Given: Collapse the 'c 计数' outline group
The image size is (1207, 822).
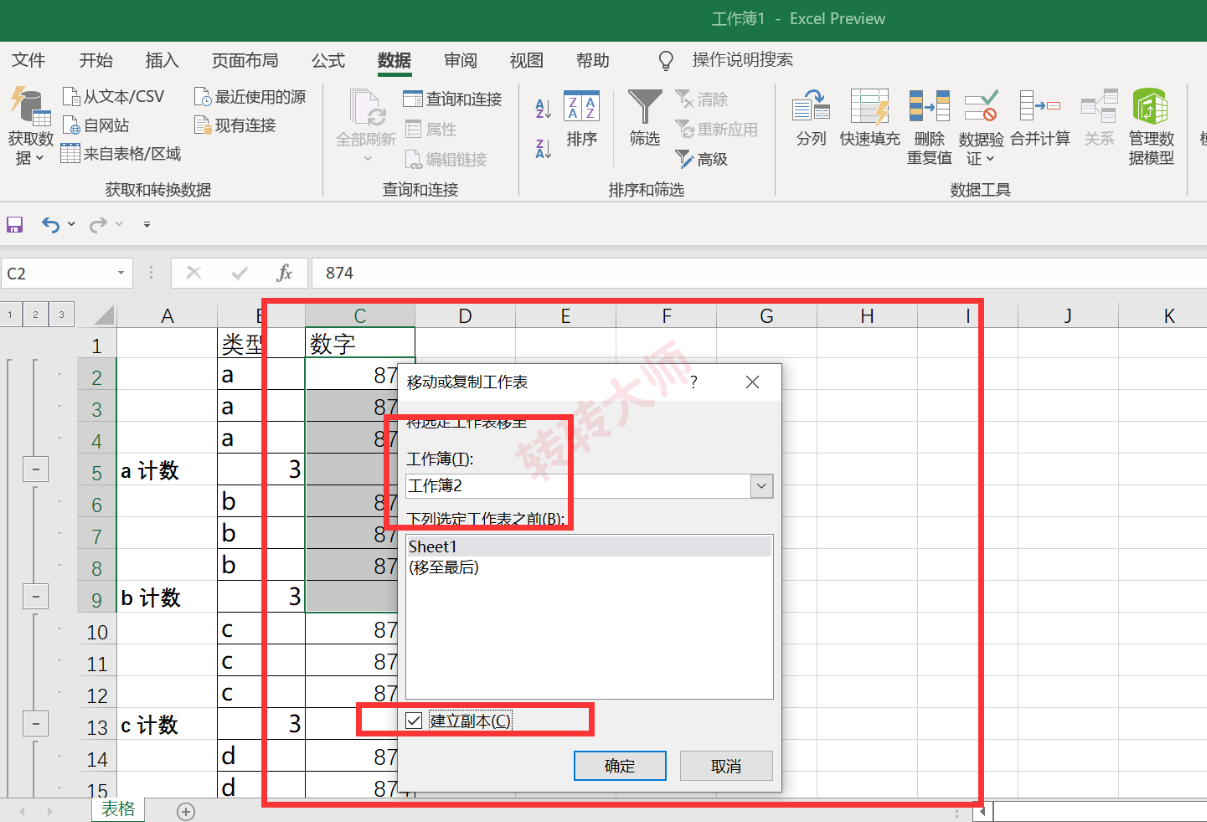Looking at the screenshot, I should pos(35,724).
